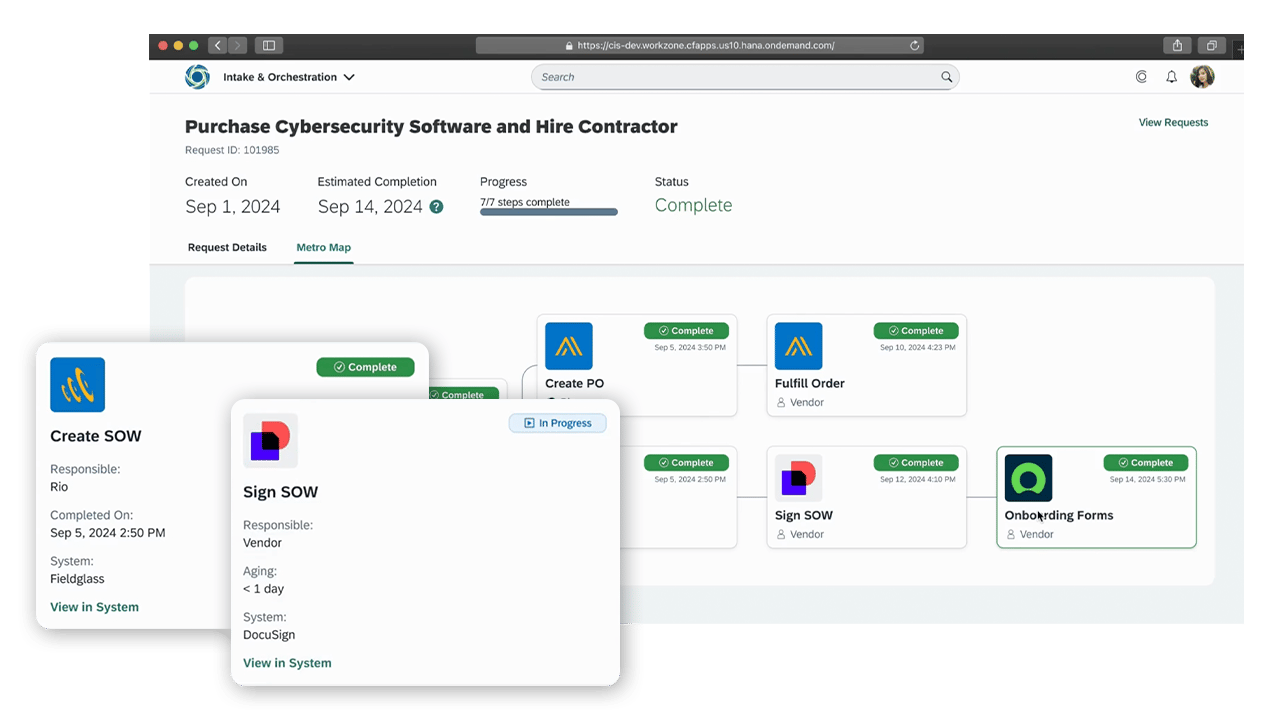Click the Fieldglass icon in Create SOW popup
The image size is (1280, 720).
(x=77, y=385)
